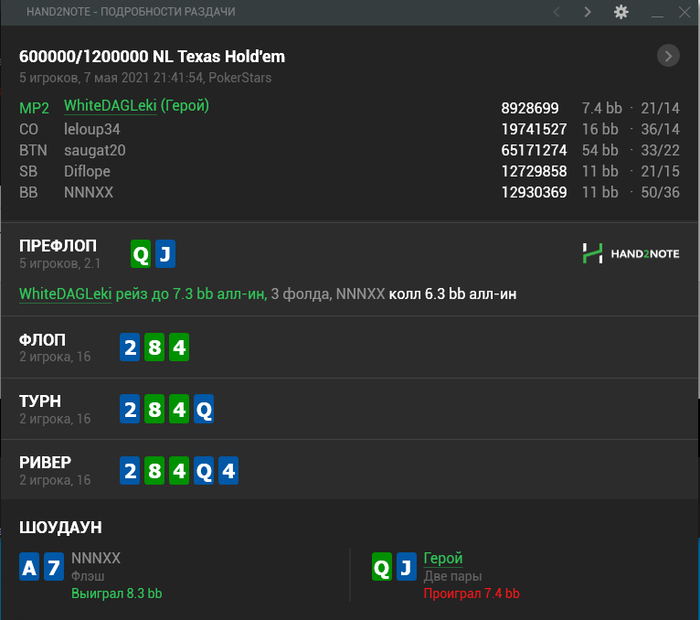Click the flop row 8 card
Screen dimensions: 700x620
[154, 347]
